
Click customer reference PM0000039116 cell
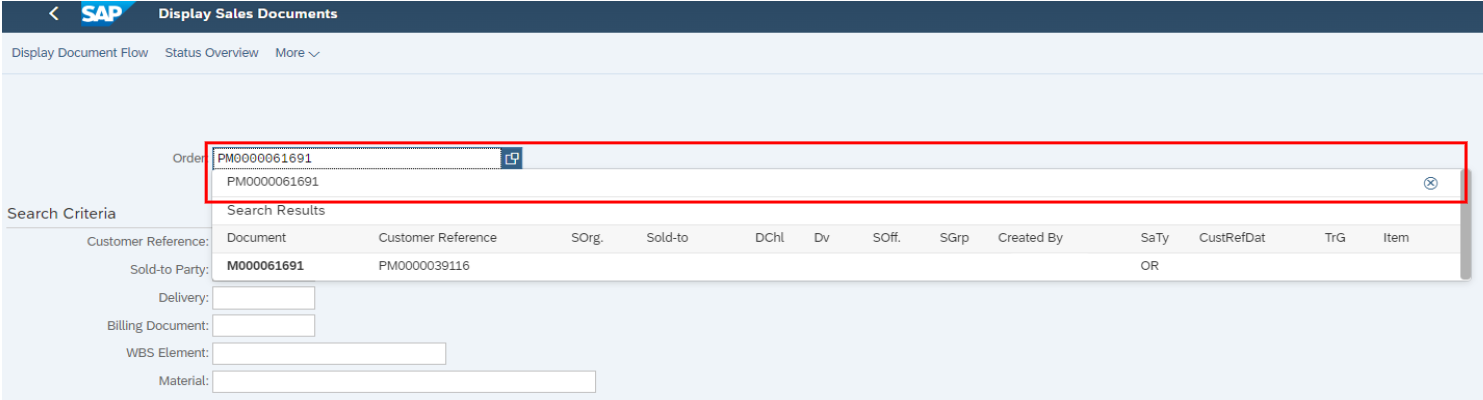424,266
